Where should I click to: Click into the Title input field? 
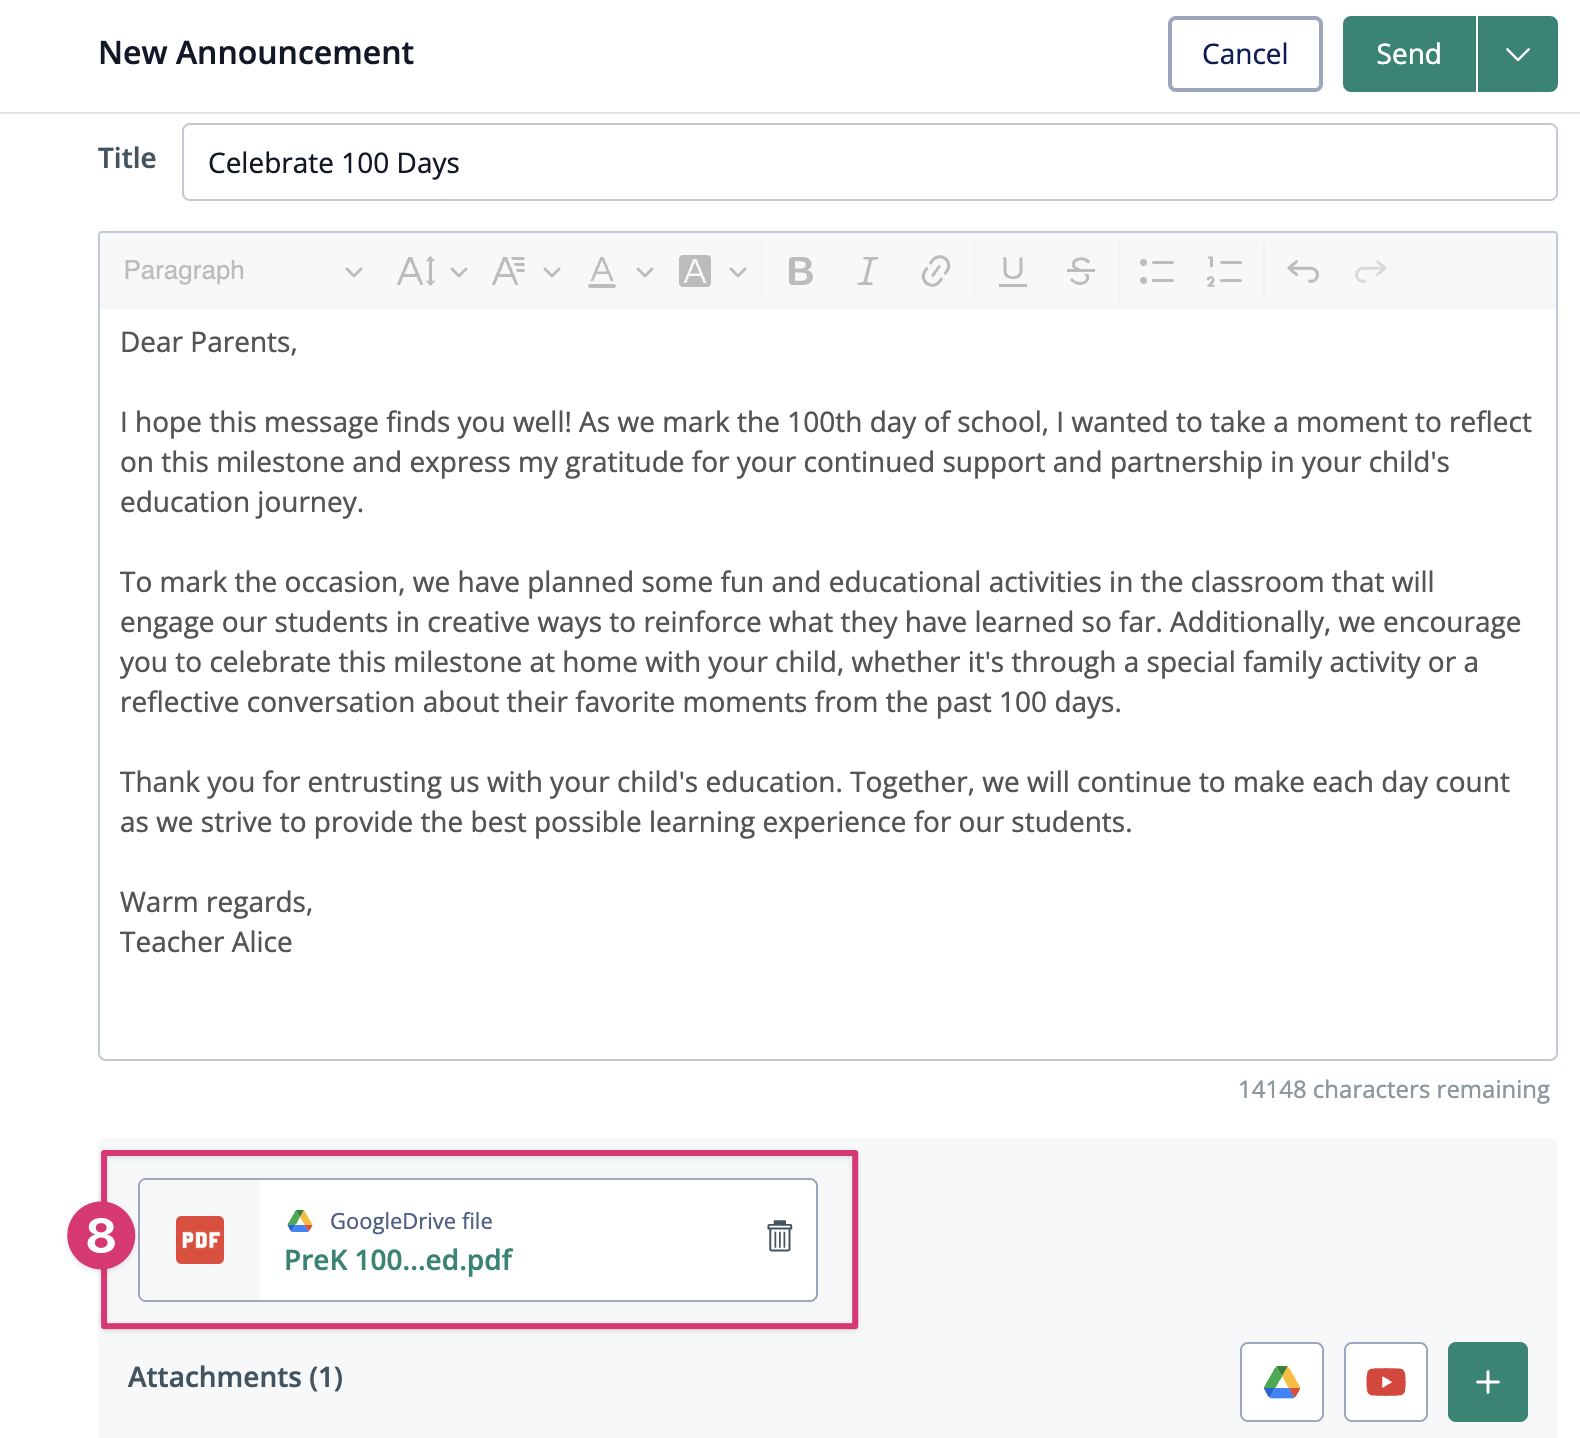868,162
